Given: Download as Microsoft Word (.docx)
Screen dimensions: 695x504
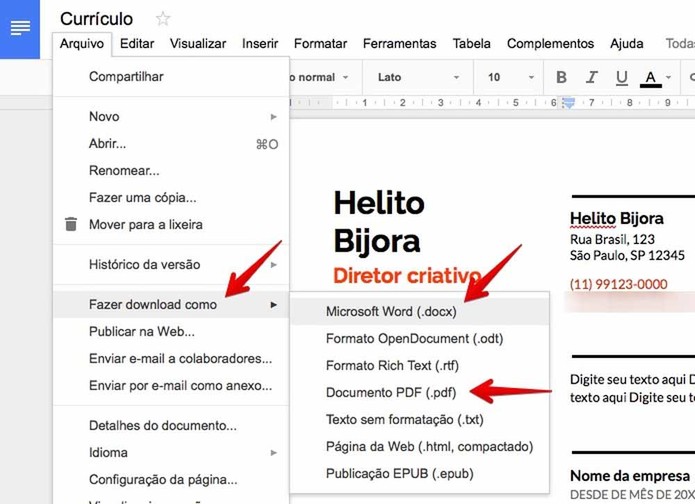Looking at the screenshot, I should pos(419,312).
